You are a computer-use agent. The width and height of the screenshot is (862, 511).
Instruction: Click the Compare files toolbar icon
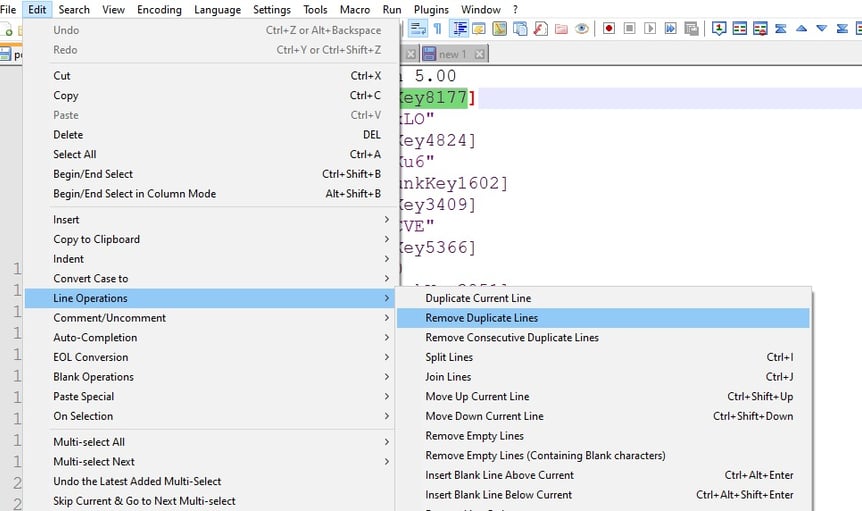pyautogui.click(x=739, y=28)
